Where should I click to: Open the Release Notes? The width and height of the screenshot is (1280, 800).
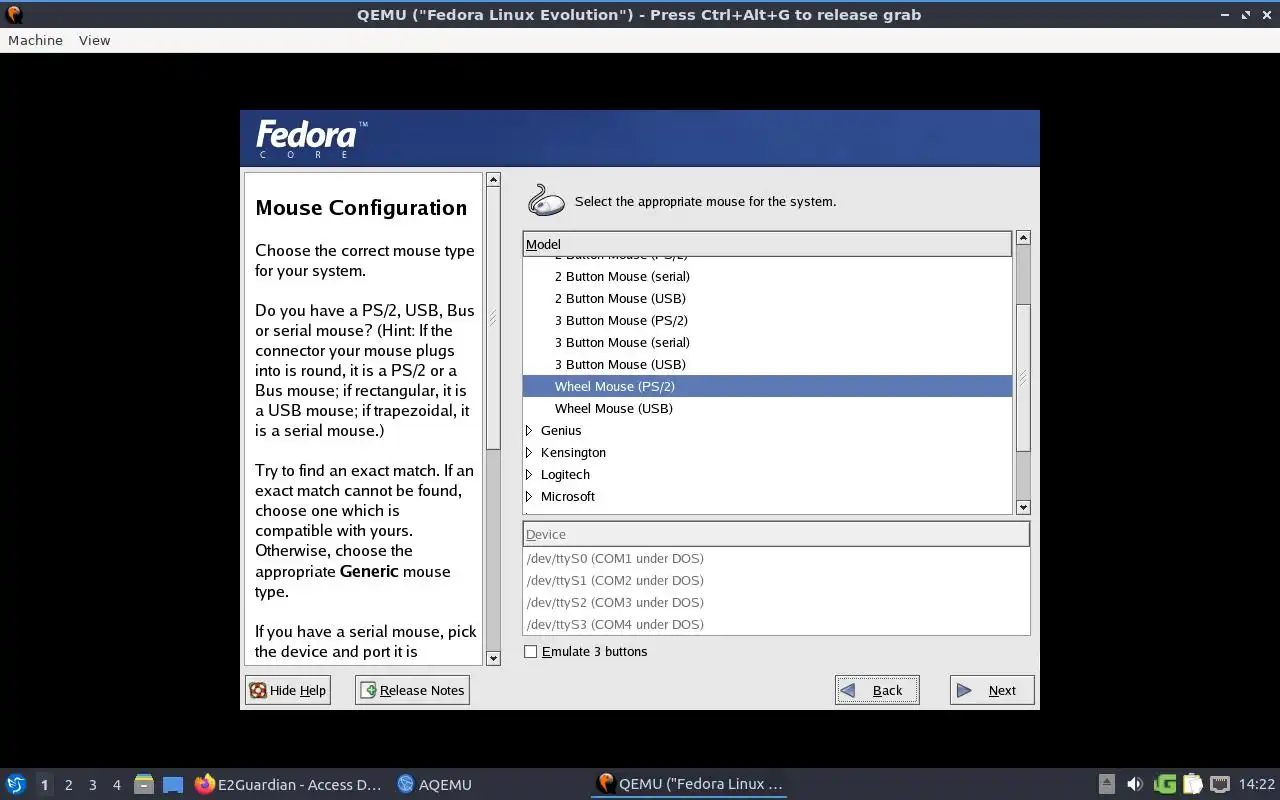[412, 690]
